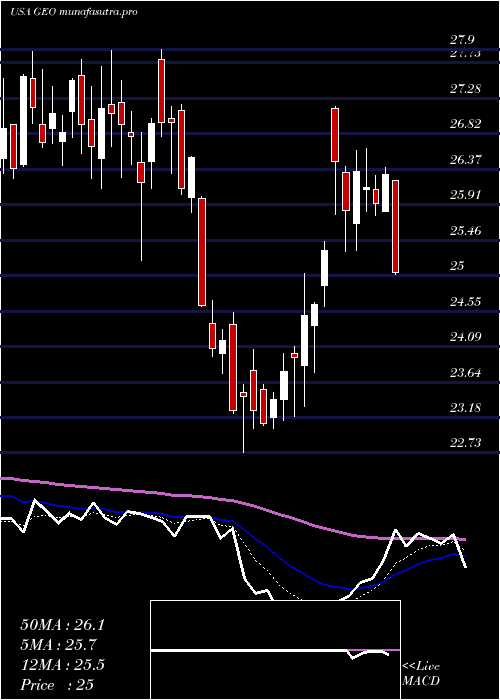
Task: Click the 24.09 price axis label
Action: 465,336
